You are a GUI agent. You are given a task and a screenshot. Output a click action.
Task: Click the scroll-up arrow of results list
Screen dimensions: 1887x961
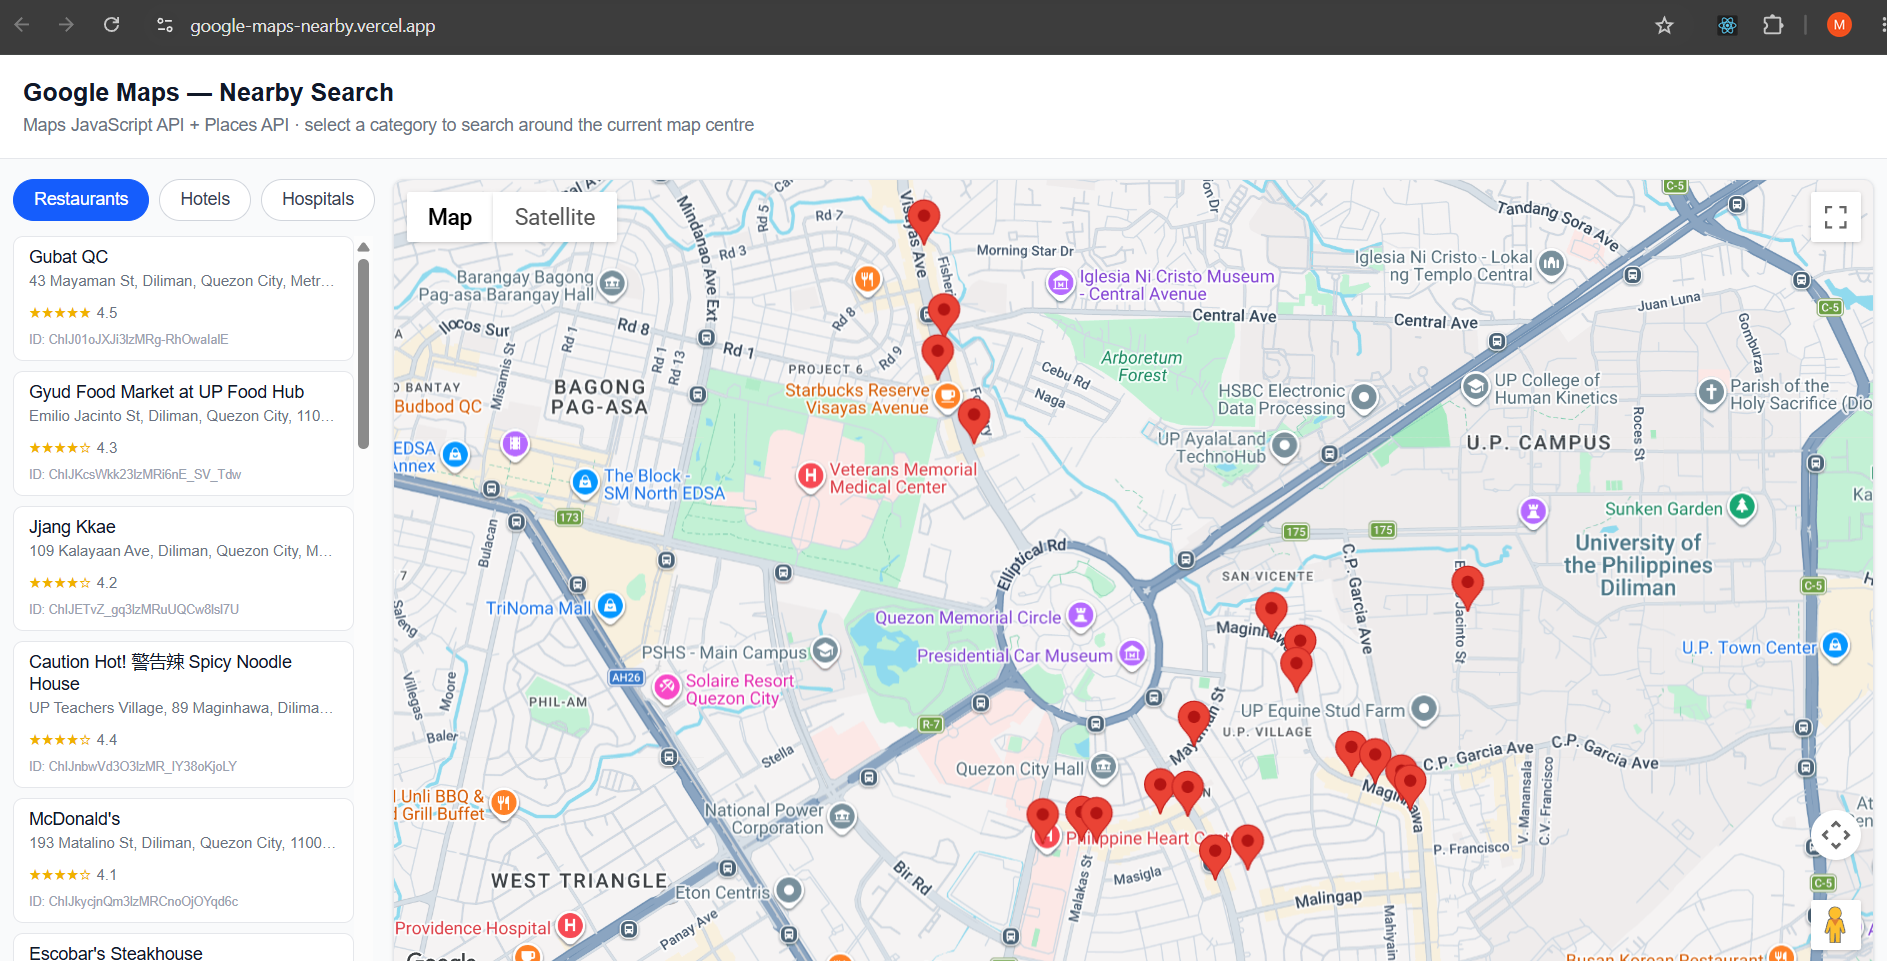pos(364,247)
